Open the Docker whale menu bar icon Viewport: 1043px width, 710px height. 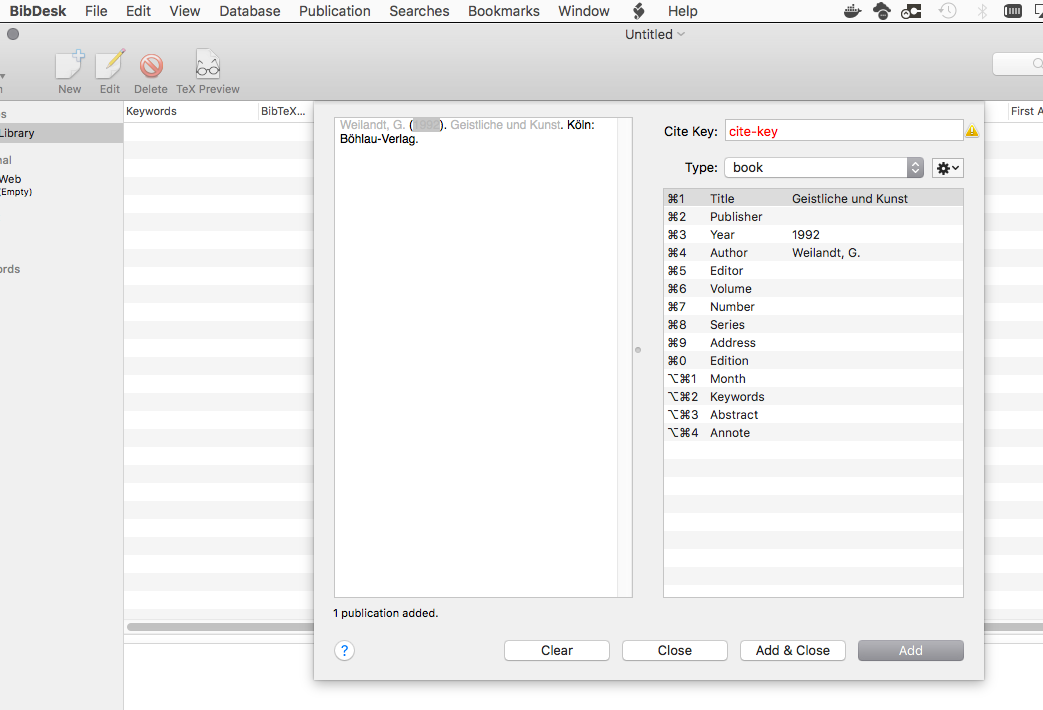[852, 11]
